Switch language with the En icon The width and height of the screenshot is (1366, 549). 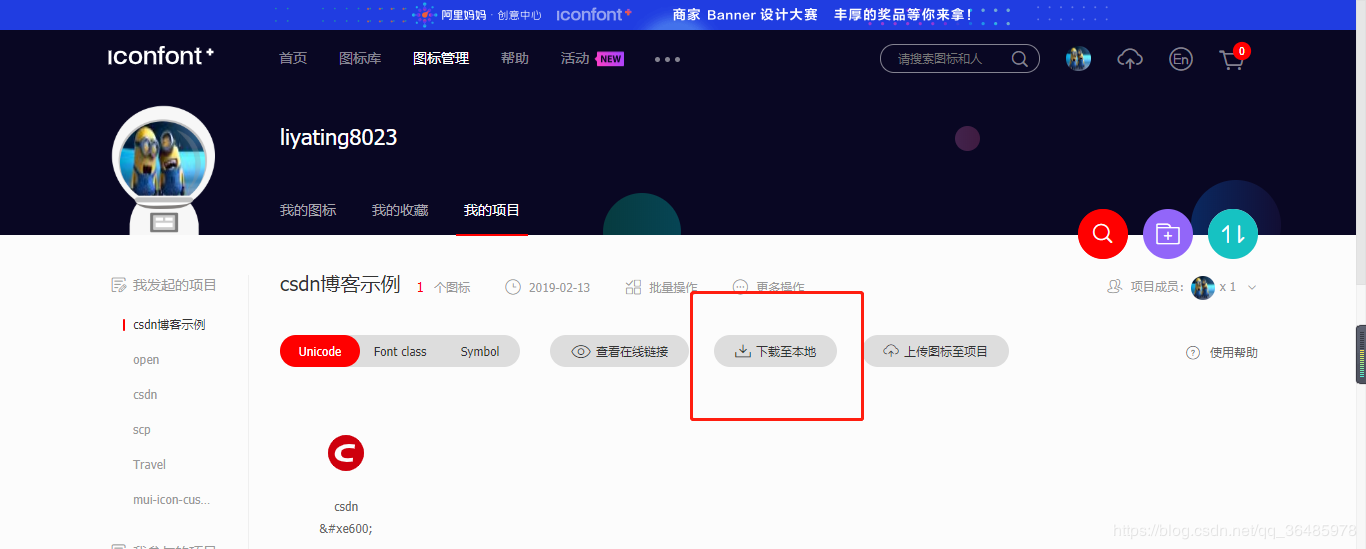[1181, 59]
